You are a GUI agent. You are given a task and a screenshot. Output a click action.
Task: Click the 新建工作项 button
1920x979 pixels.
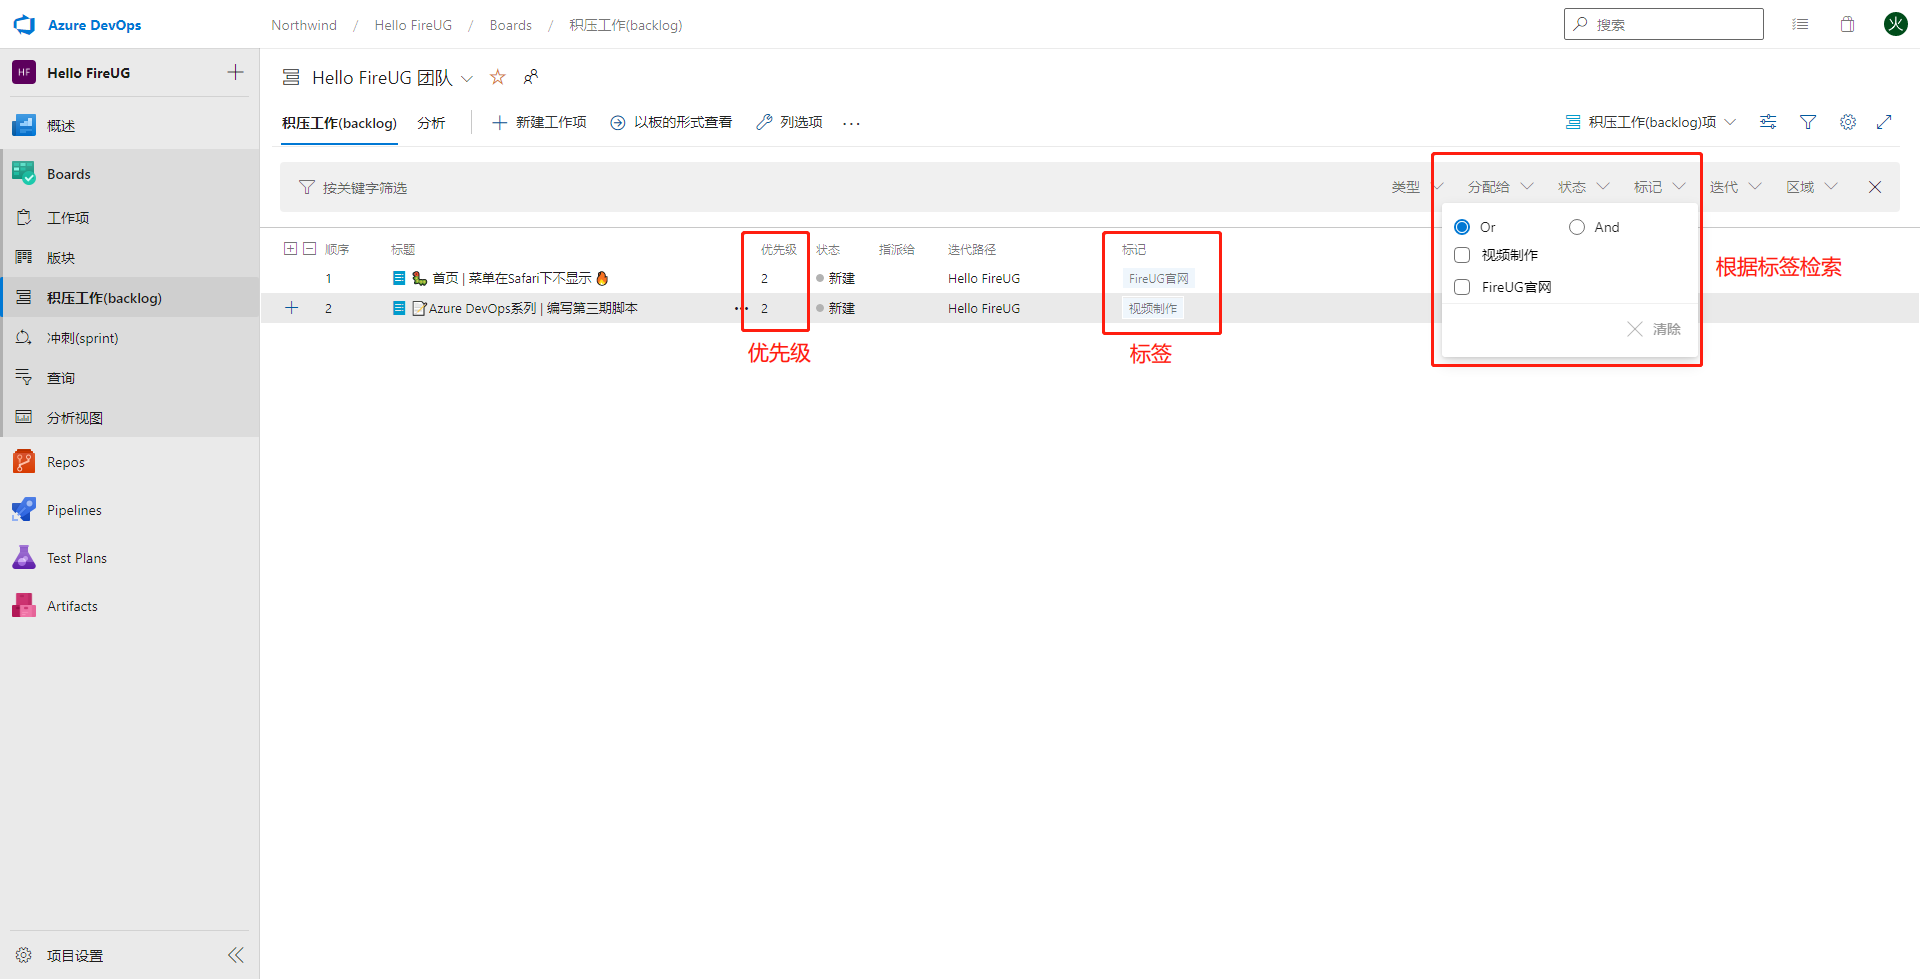tap(539, 122)
